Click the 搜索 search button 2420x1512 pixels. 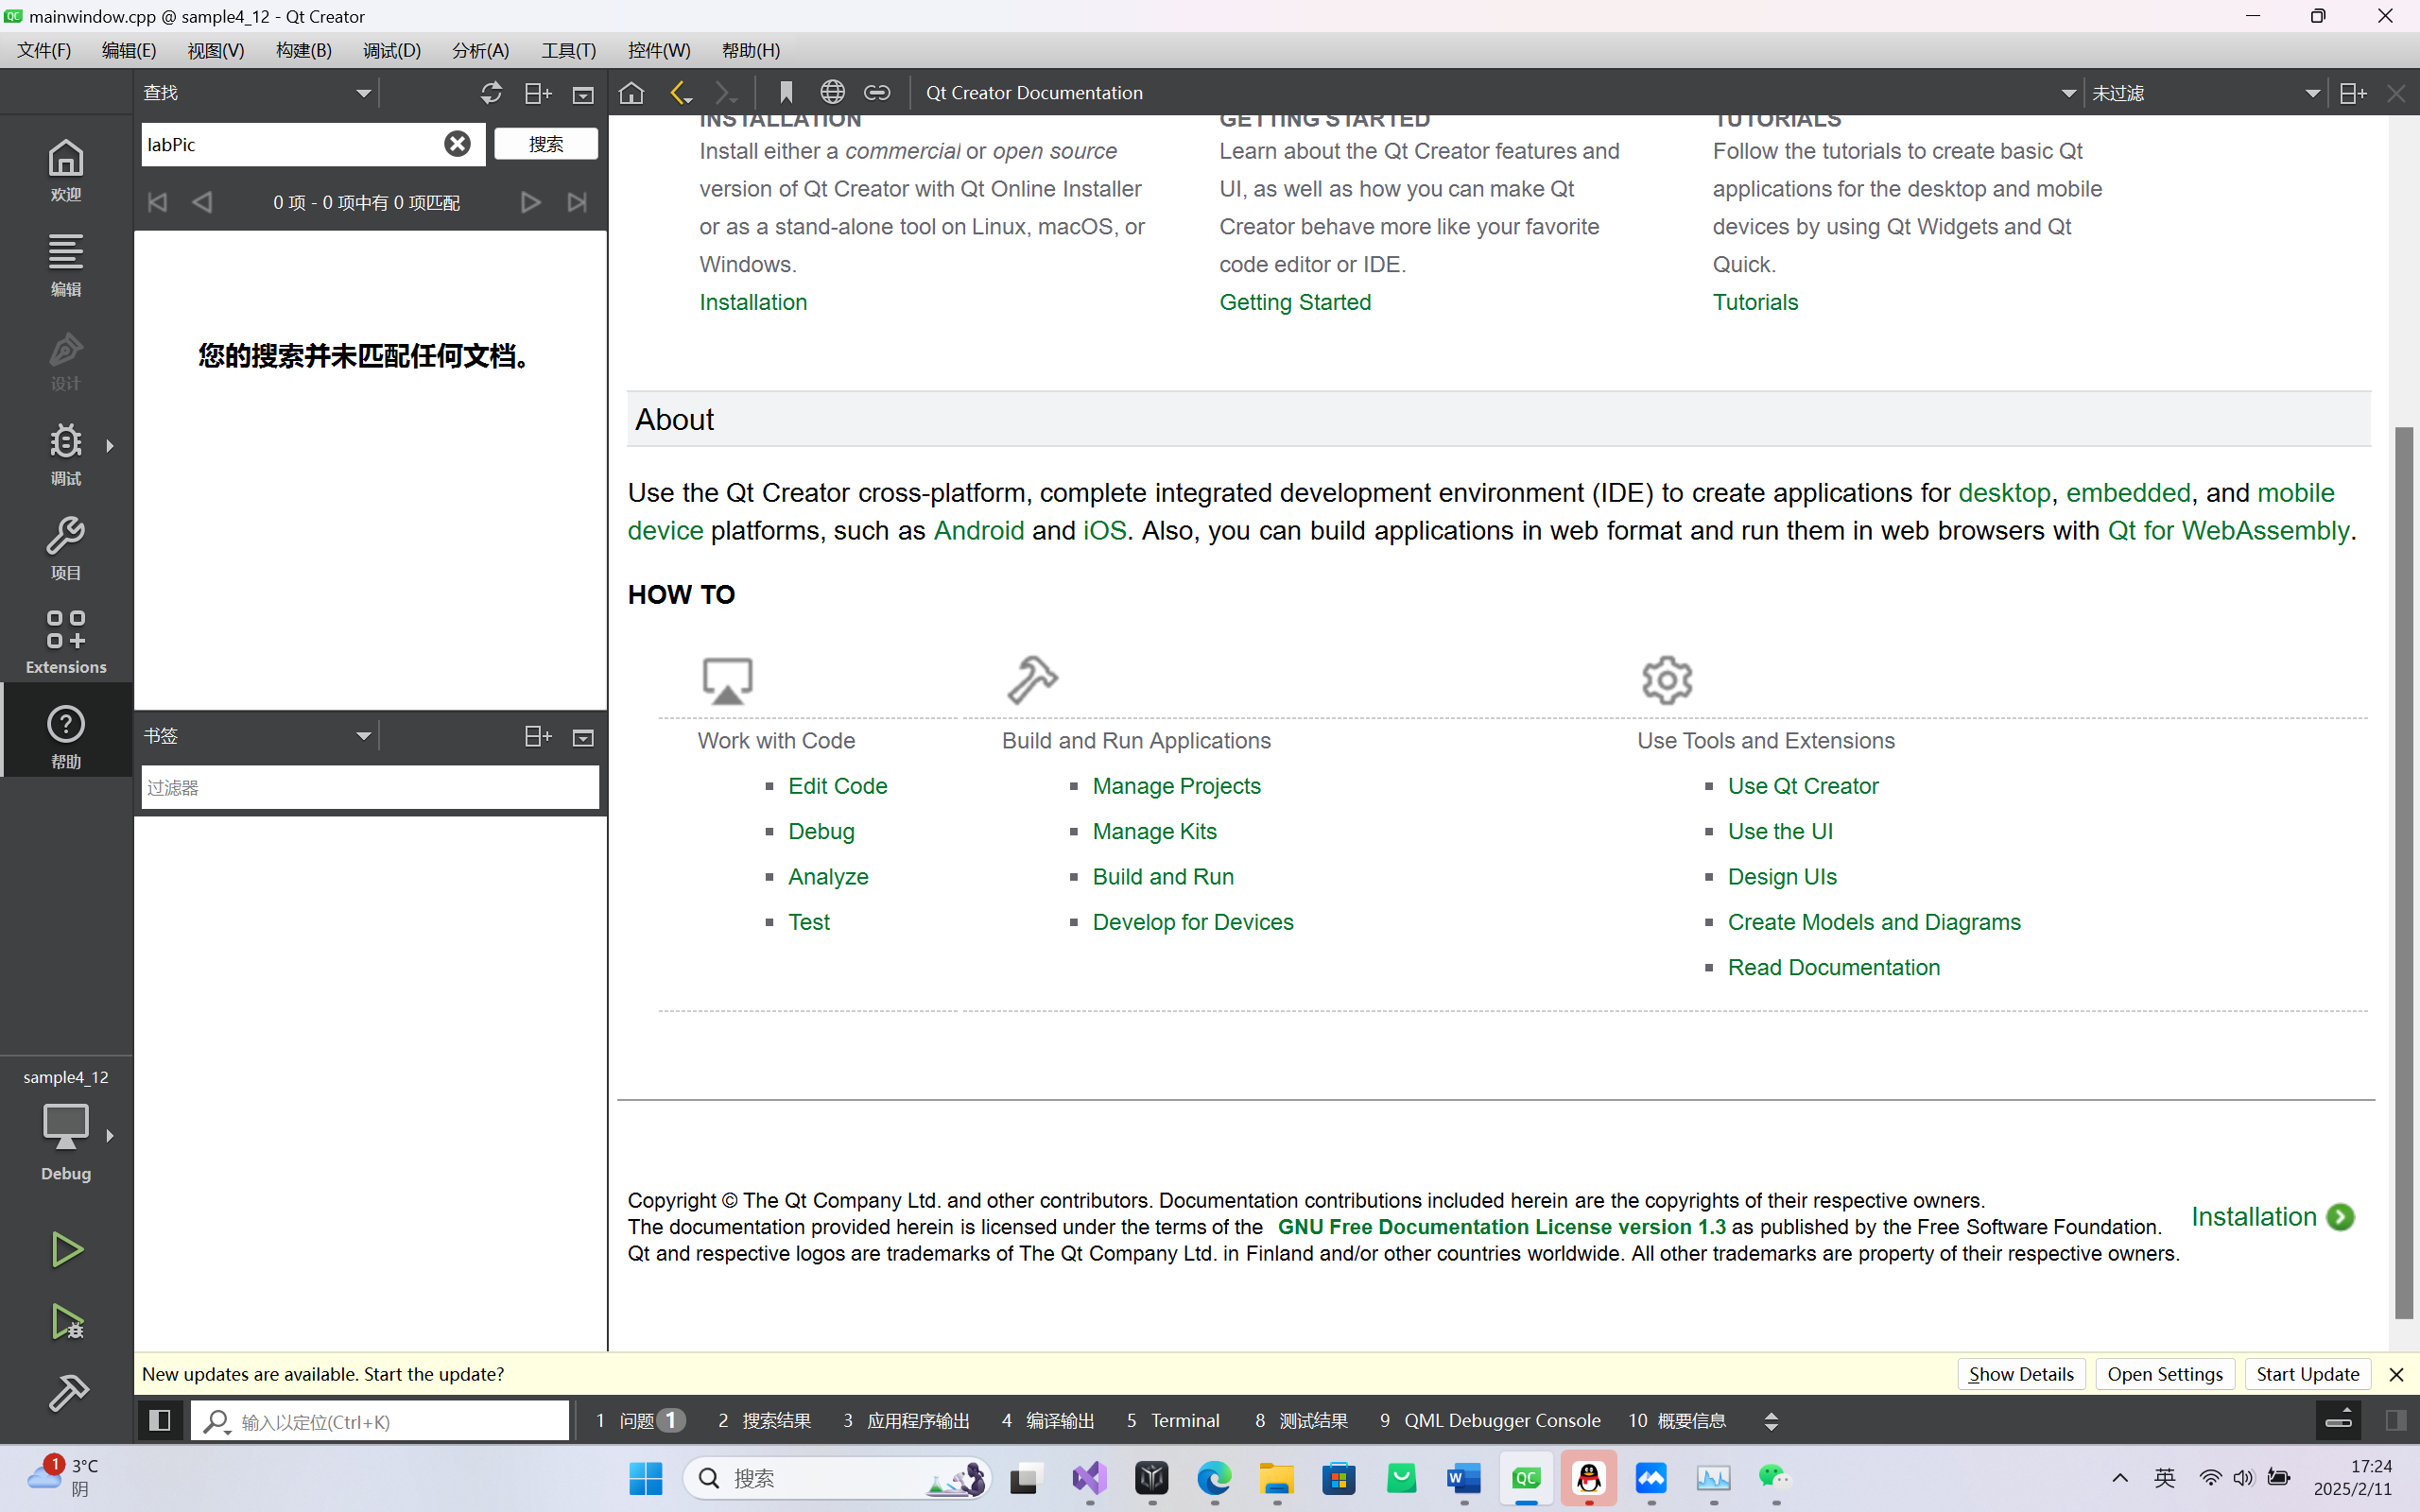[x=546, y=144]
